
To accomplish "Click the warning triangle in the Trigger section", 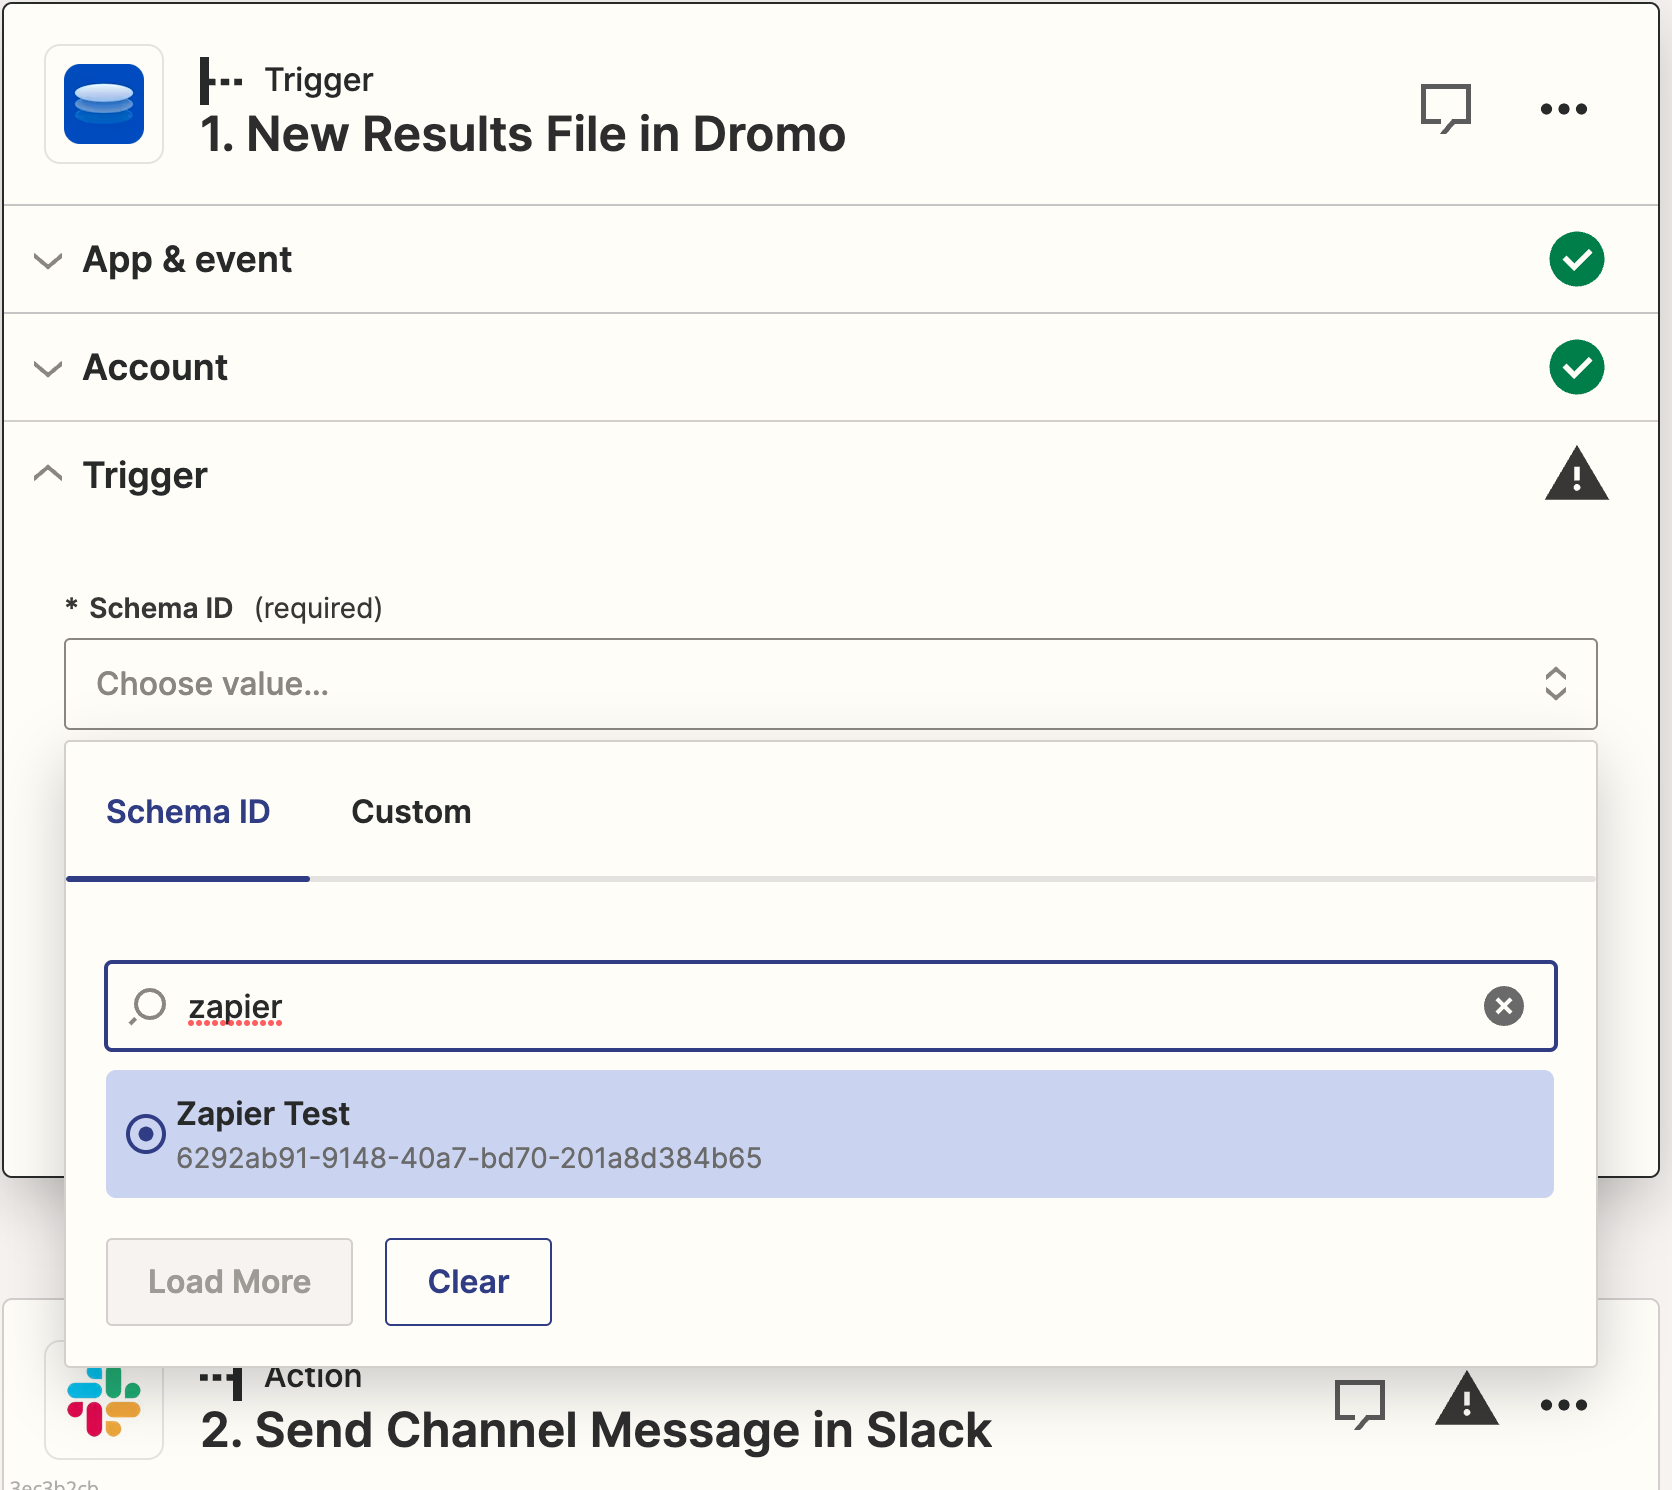I will (1577, 474).
